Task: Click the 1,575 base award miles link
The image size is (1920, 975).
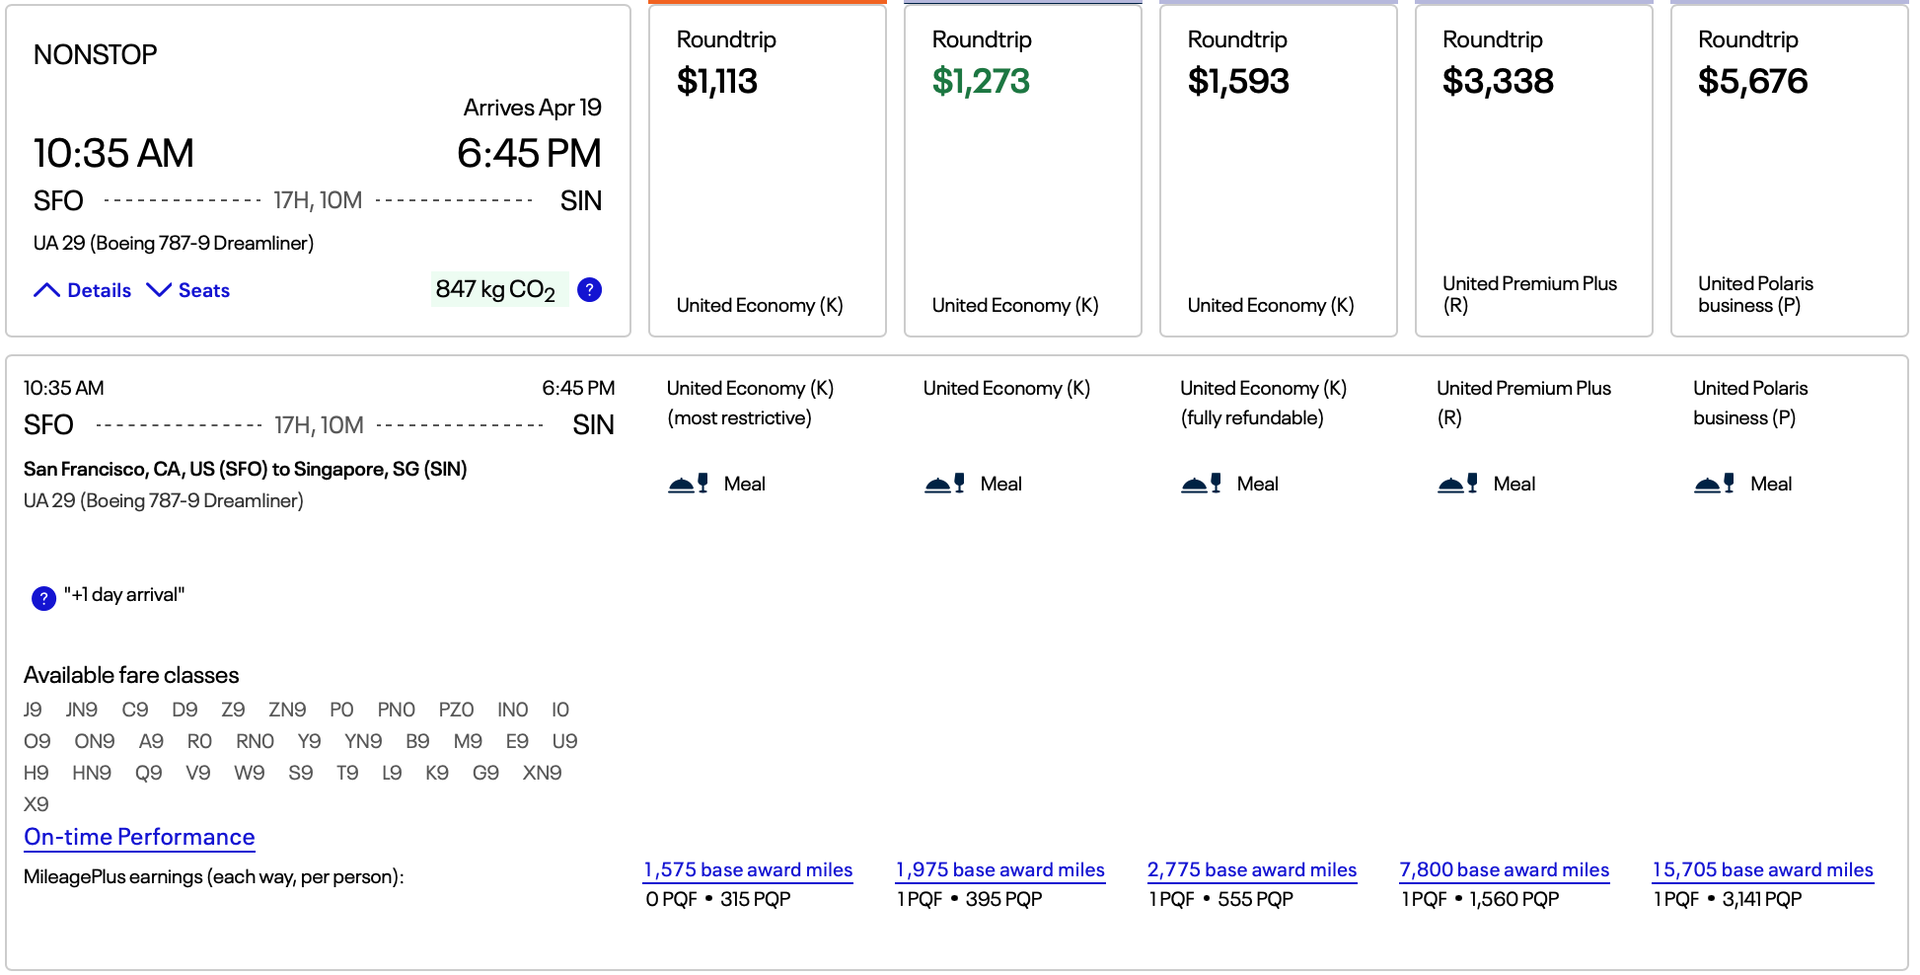Action: coord(747,870)
